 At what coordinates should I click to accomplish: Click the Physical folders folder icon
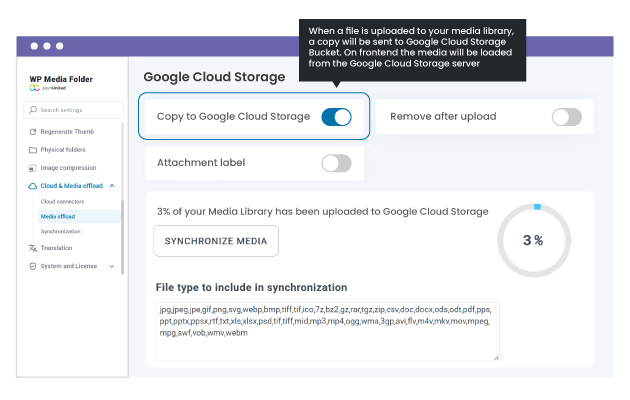(x=33, y=150)
